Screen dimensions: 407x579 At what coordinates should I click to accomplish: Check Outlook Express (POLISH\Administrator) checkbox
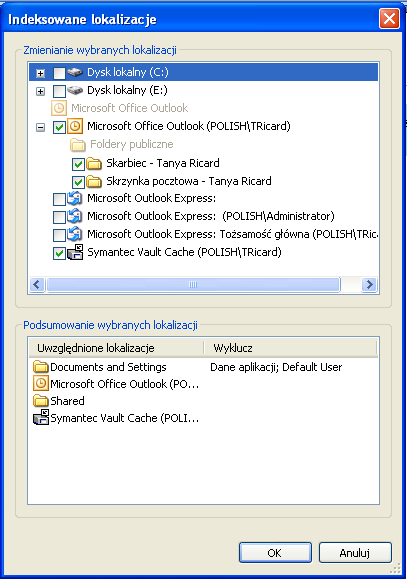59,217
